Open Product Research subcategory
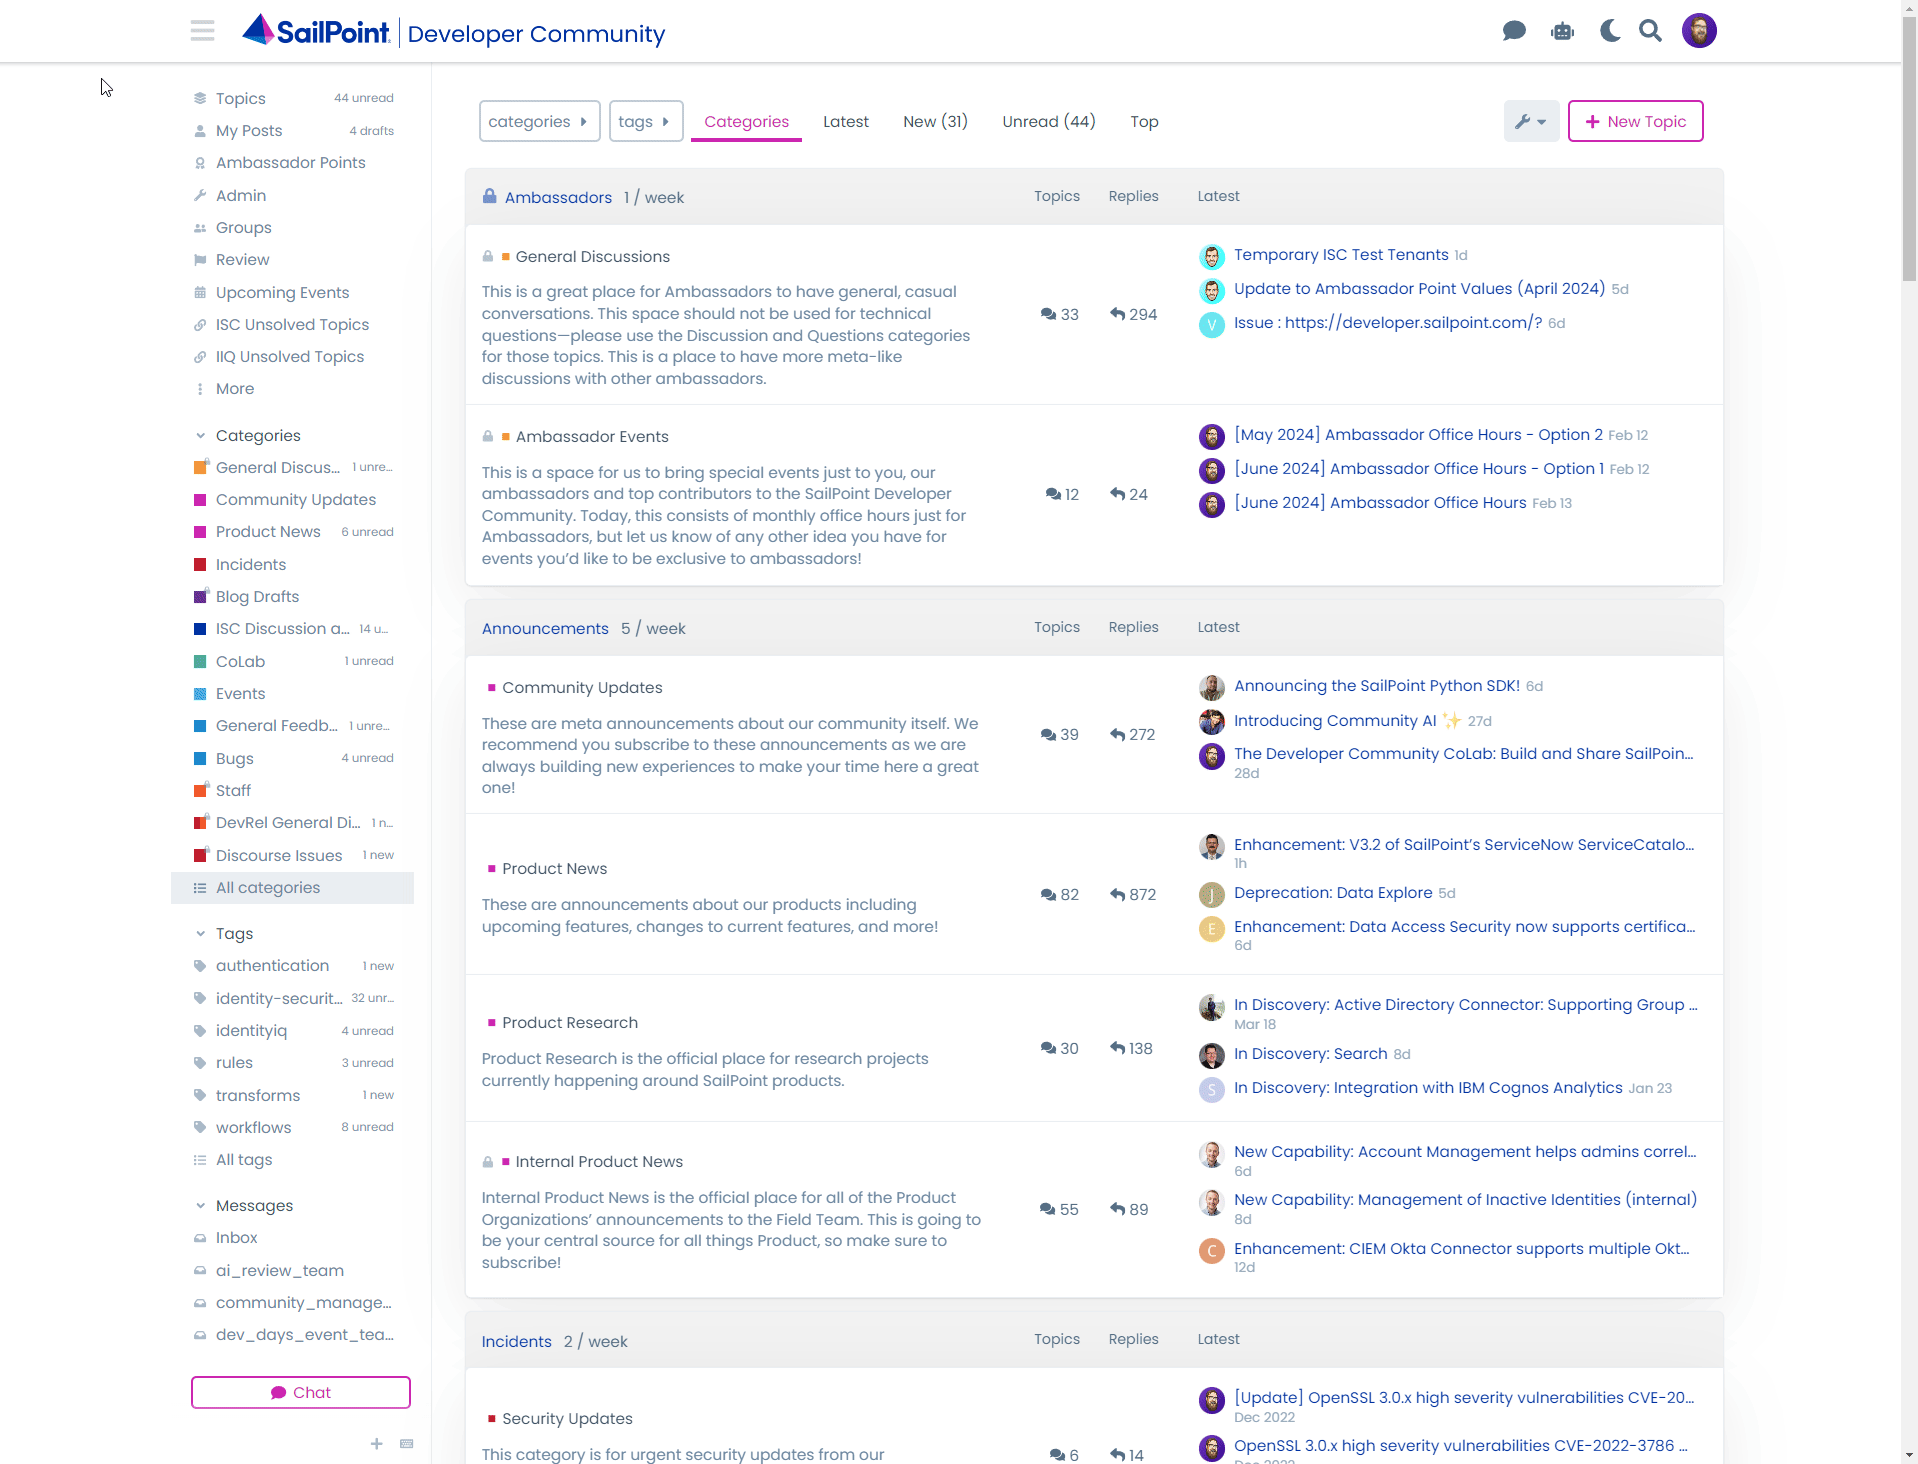 point(569,1022)
